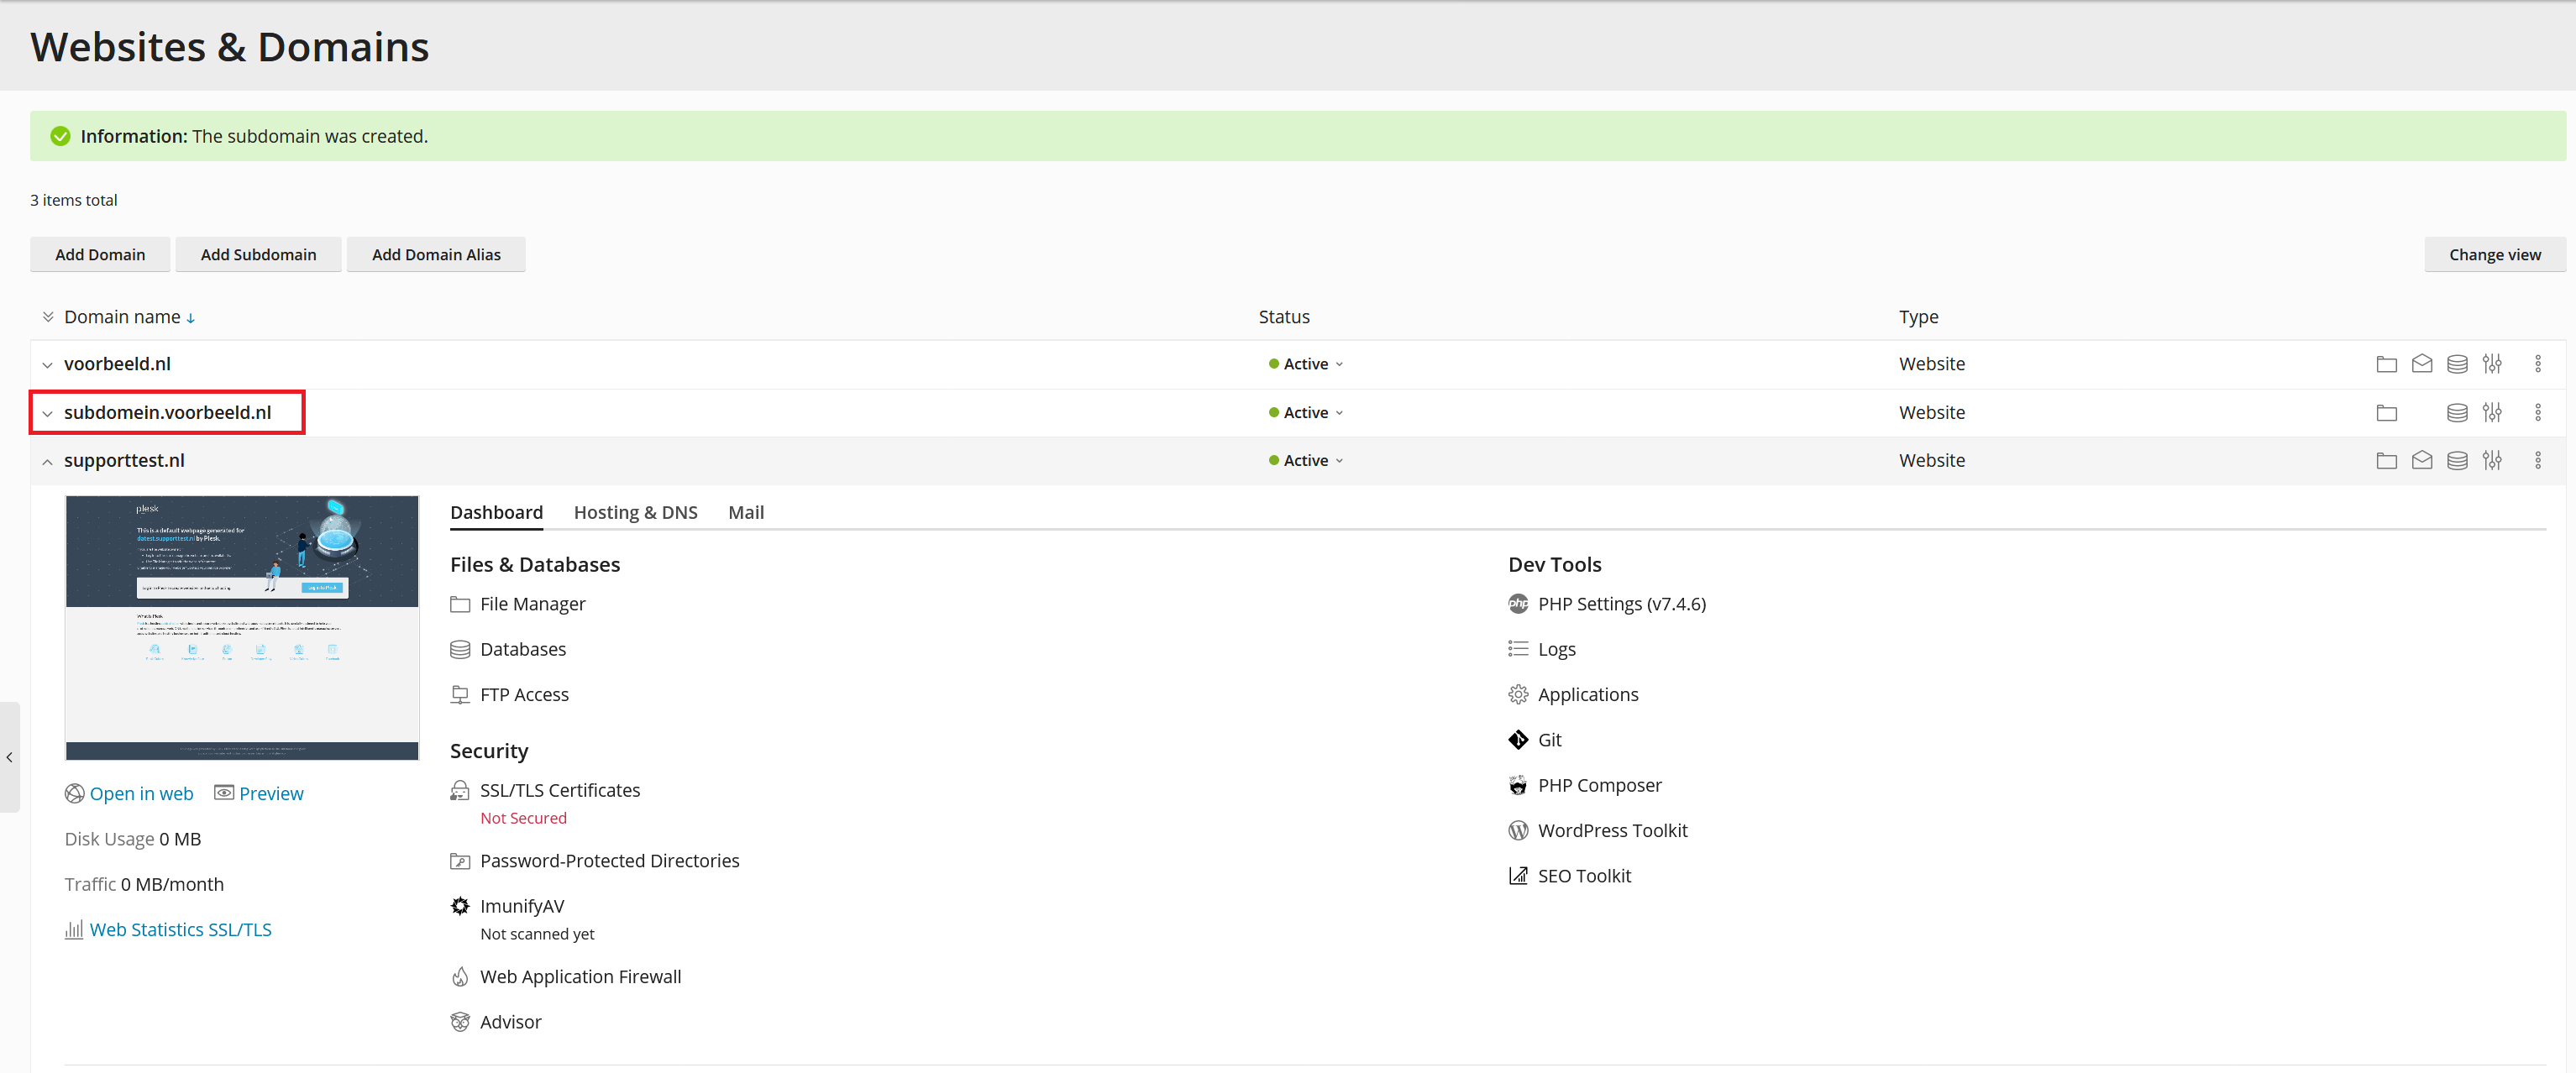This screenshot has width=2576, height=1073.
Task: Expand the subdomein.voorbeeld.nl row chevron
Action: click(x=47, y=413)
